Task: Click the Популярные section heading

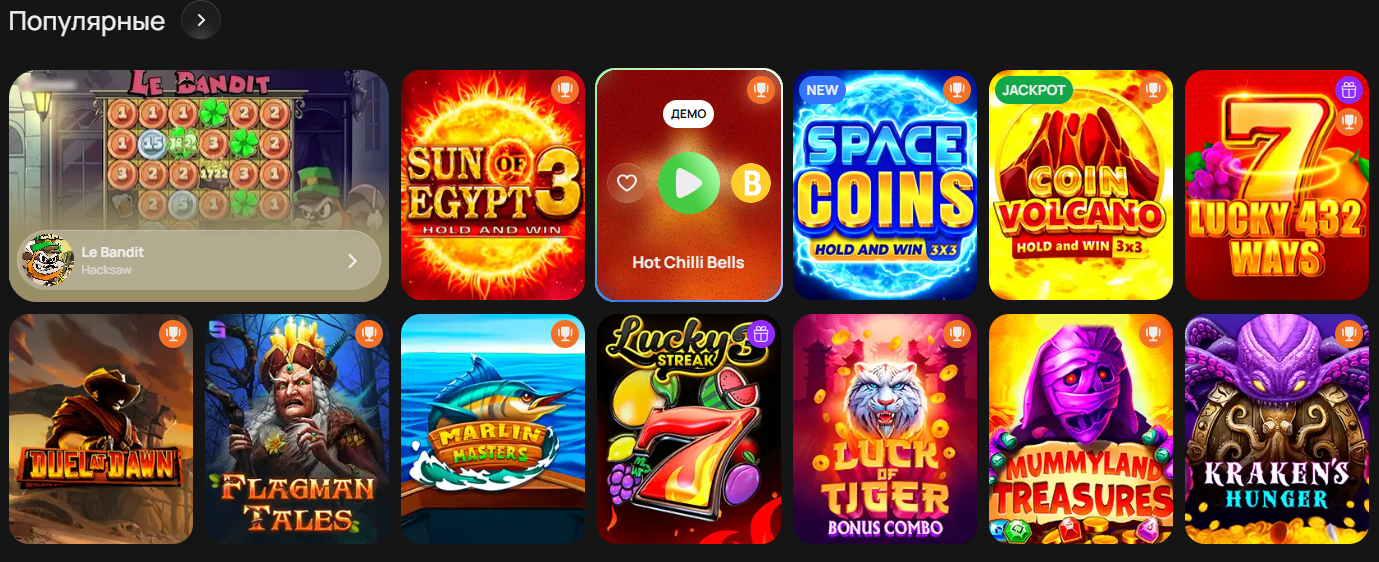Action: 87,21
